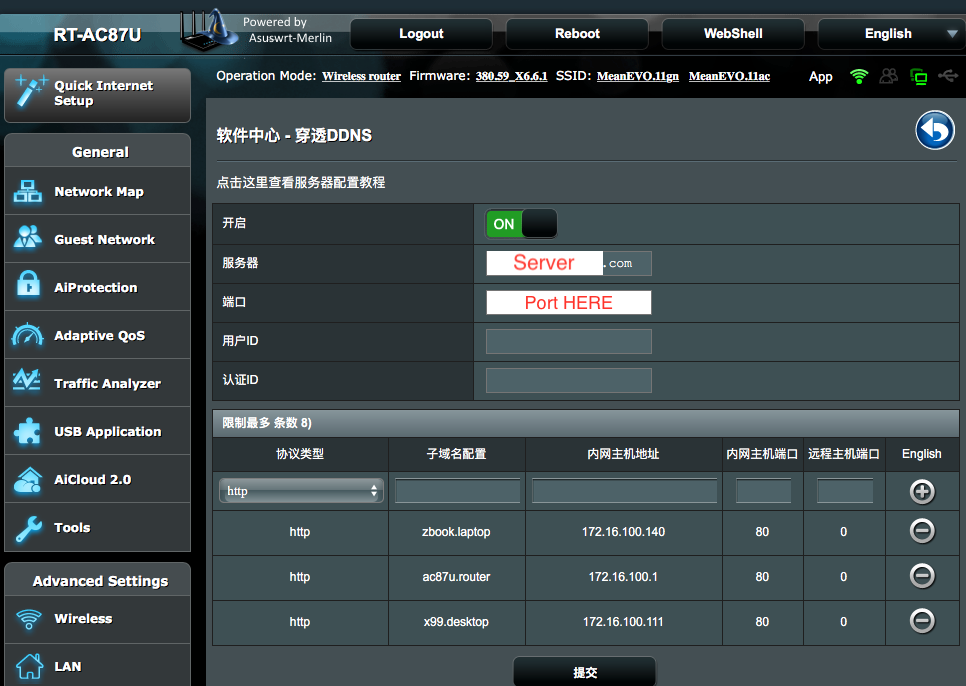Remove the x99.desktop entry with minus icon
The width and height of the screenshot is (966, 686).
coord(921,621)
